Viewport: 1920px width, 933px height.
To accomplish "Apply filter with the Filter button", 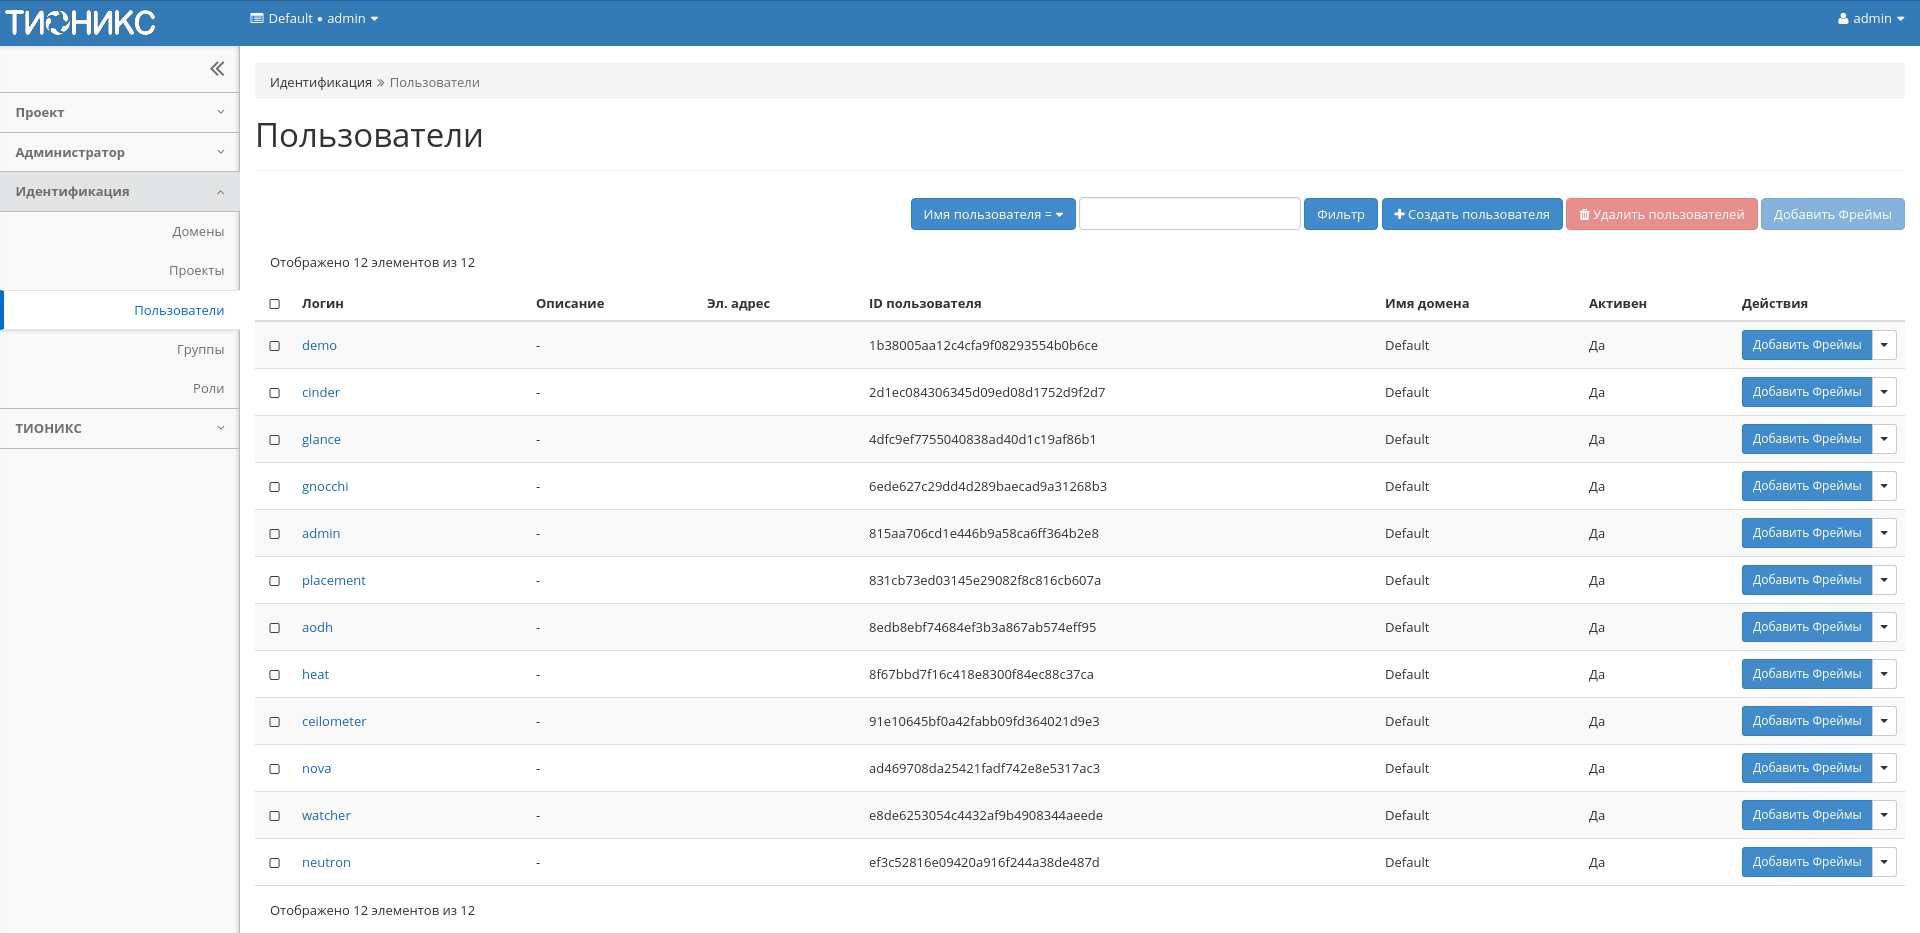I will click(1340, 214).
